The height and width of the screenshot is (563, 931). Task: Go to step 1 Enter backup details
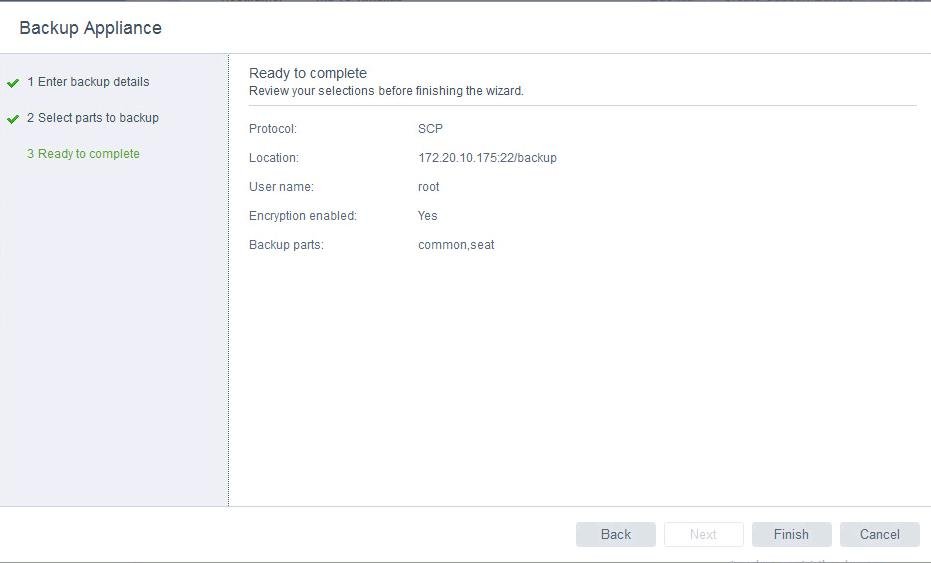pyautogui.click(x=88, y=82)
